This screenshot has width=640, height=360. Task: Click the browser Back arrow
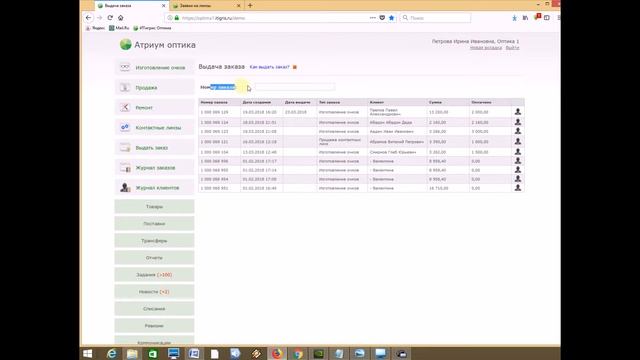pyautogui.click(x=89, y=18)
